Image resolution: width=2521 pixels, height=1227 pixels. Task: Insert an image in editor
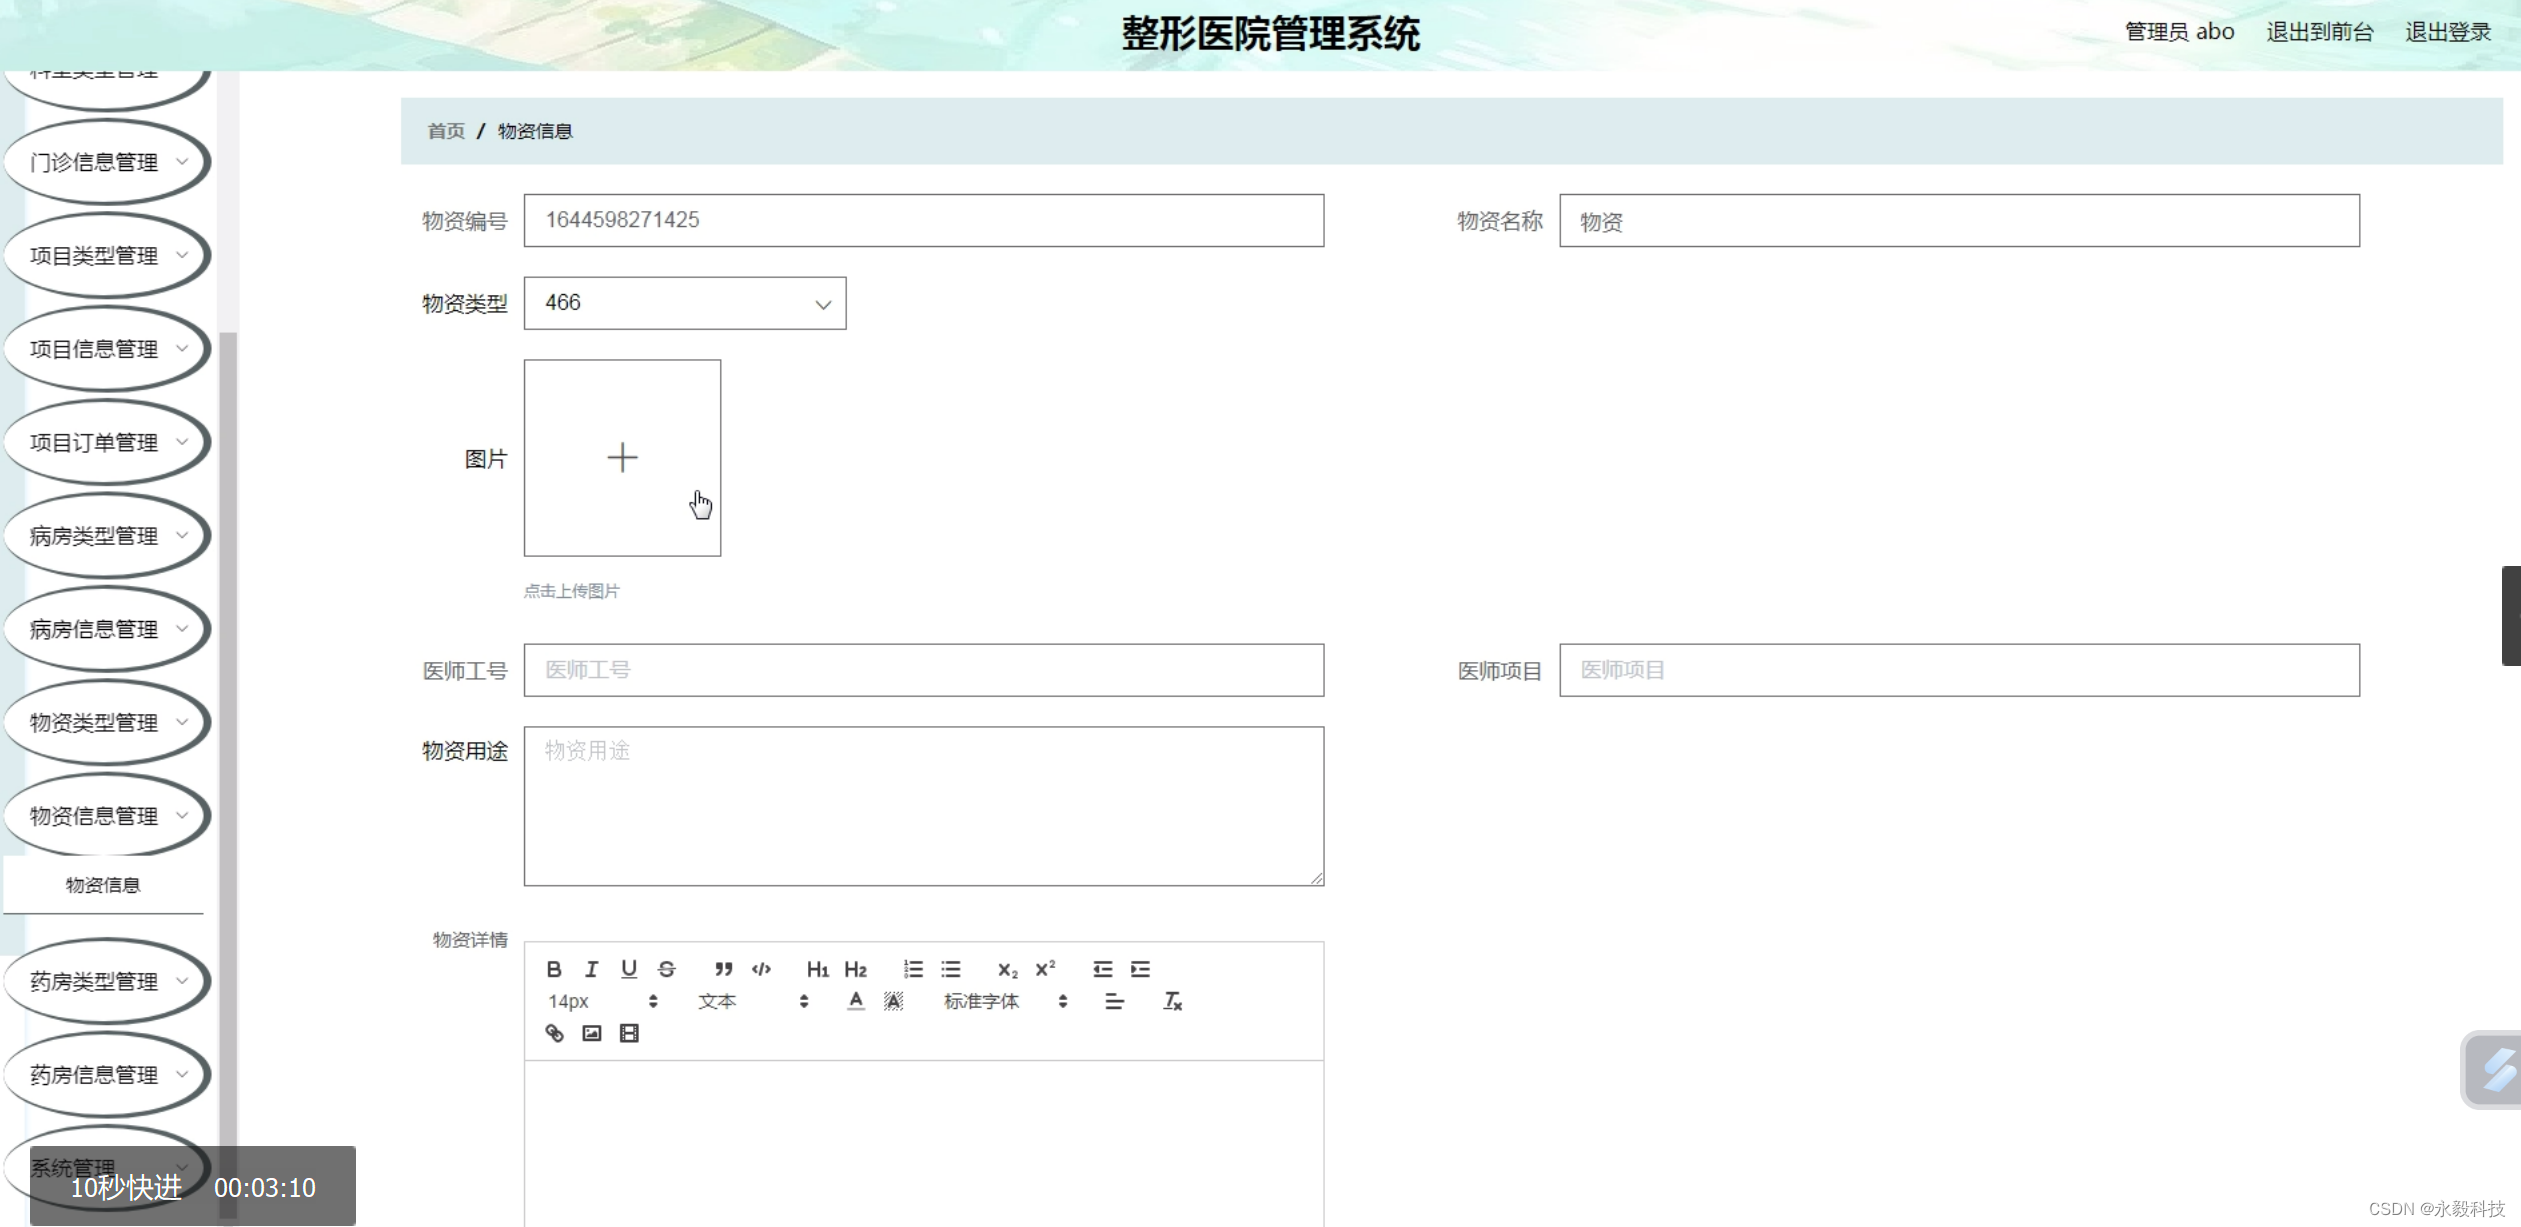tap(591, 1033)
